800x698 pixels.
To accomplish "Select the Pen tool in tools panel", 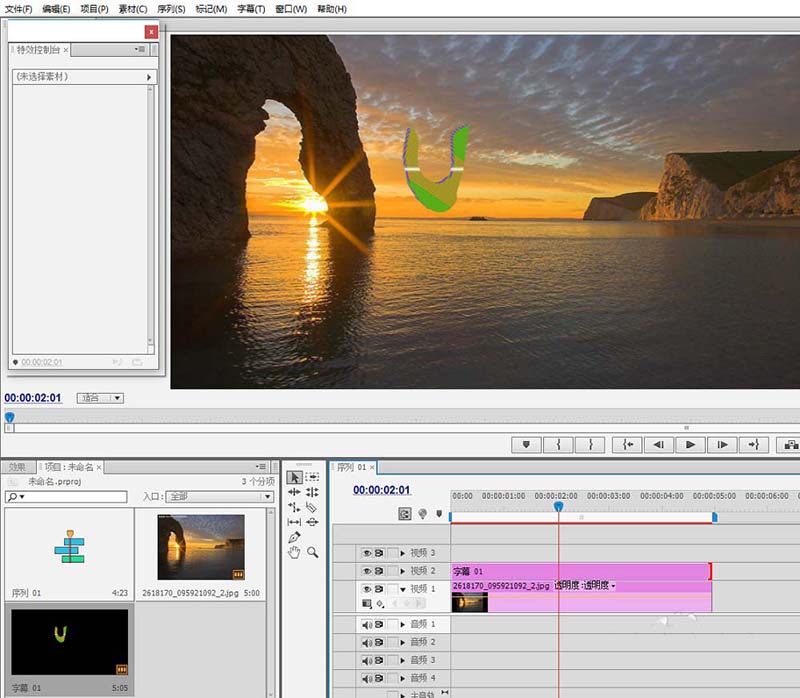I will 295,537.
